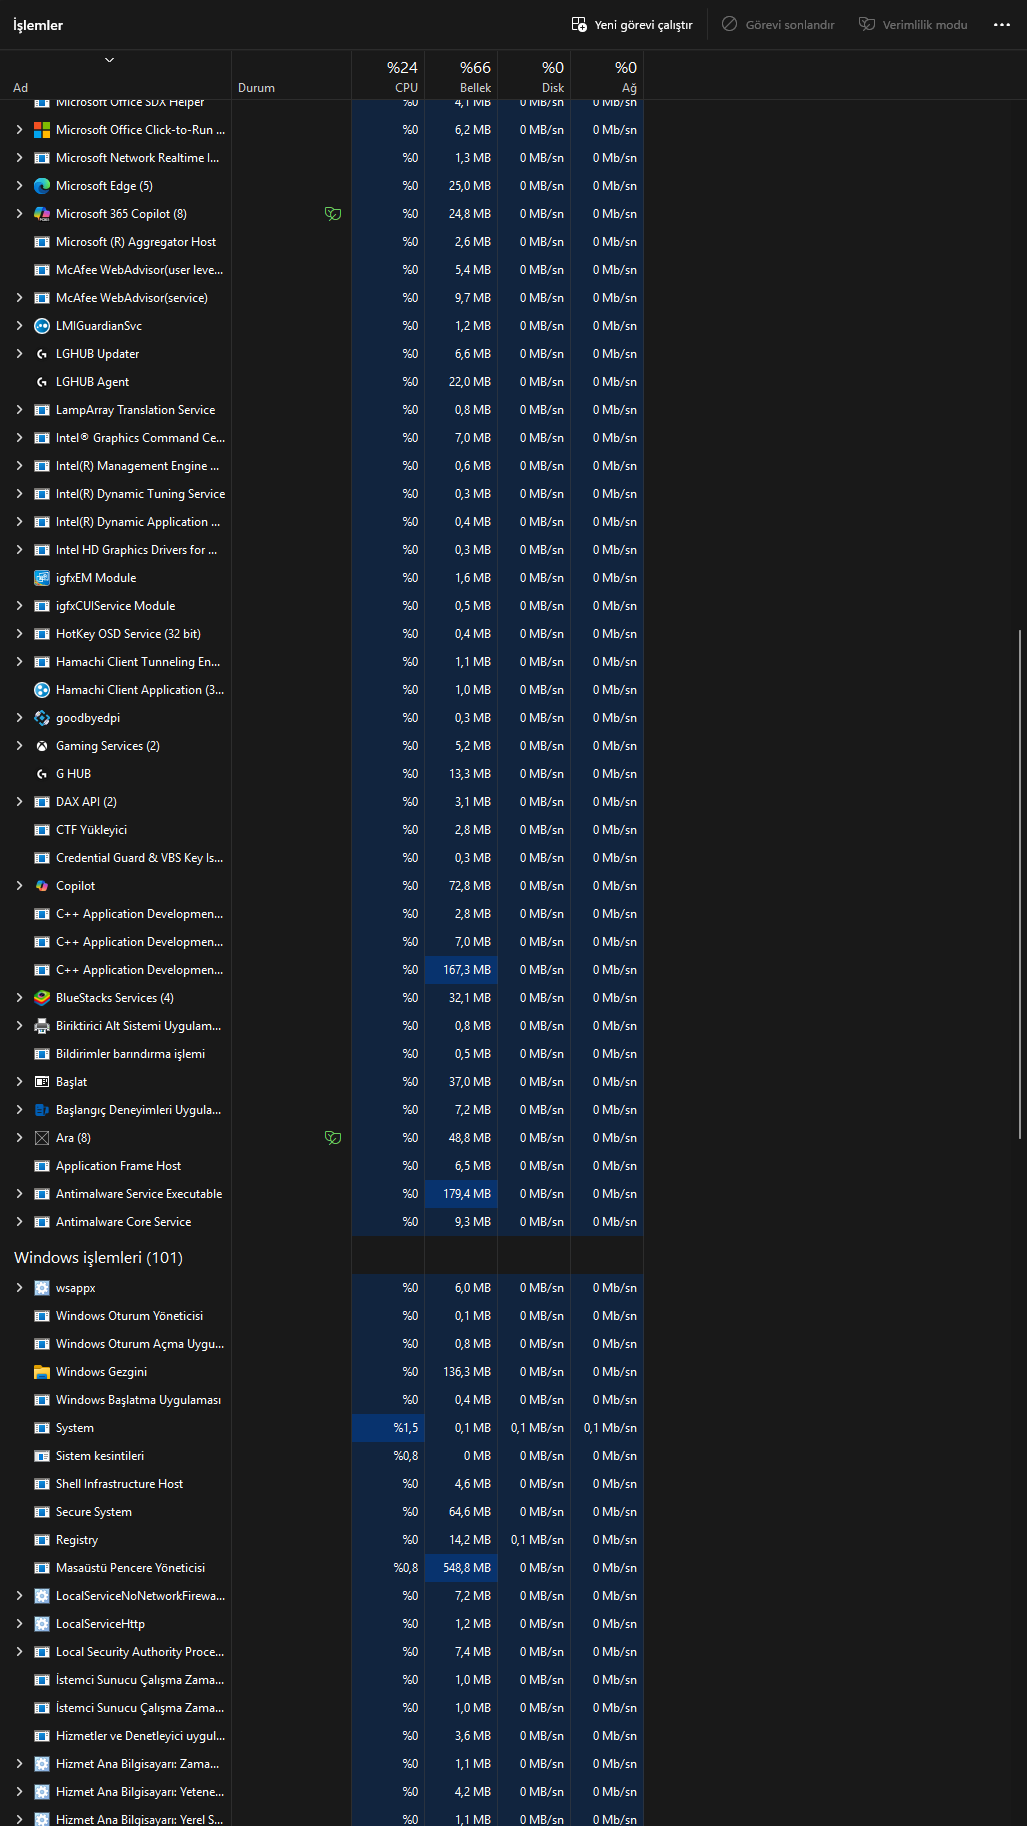
Task: Click the goodbyedpi process icon
Action: tap(42, 718)
